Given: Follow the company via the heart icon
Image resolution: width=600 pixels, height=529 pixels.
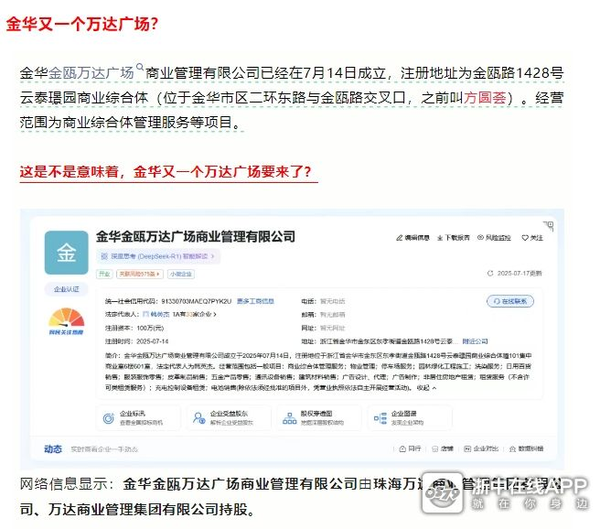Looking at the screenshot, I should click(x=525, y=238).
